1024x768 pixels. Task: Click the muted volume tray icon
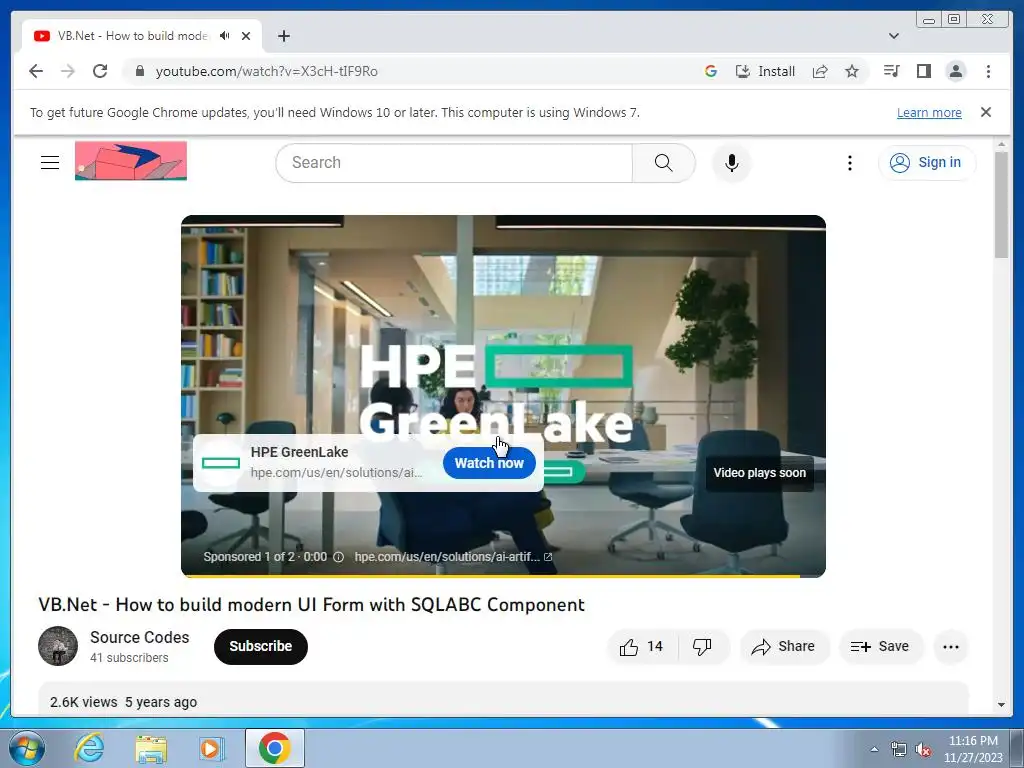pyautogui.click(x=923, y=750)
